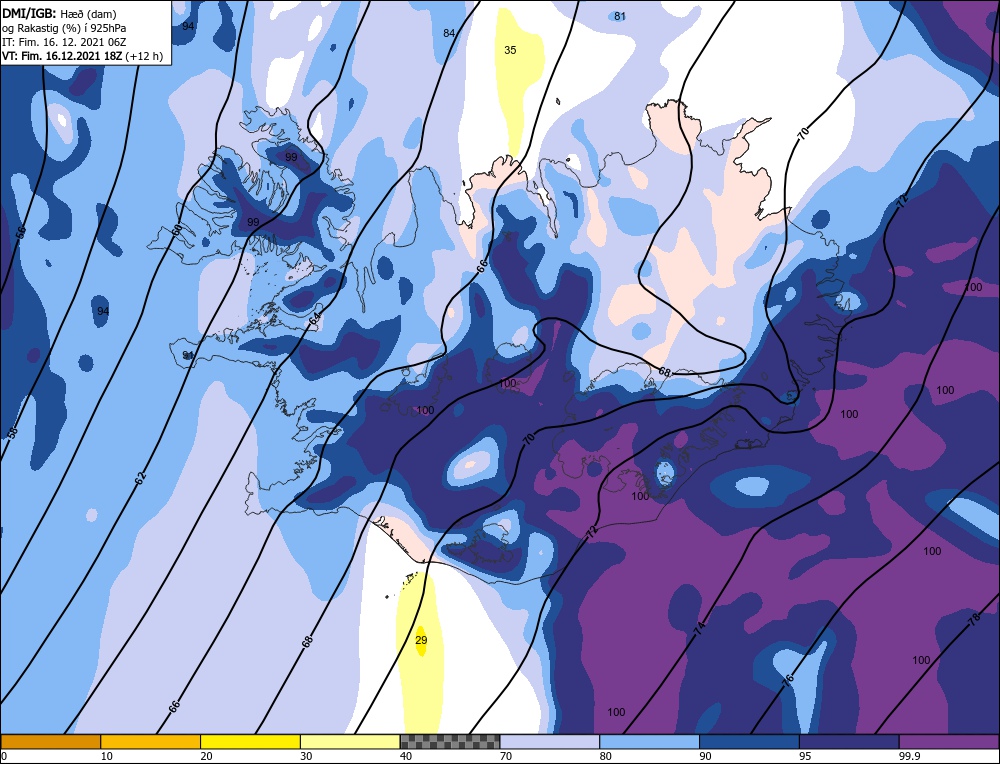Viewport: 1000px width, 764px height.
Task: Click the '76' contour label
Action: pyautogui.click(x=788, y=679)
